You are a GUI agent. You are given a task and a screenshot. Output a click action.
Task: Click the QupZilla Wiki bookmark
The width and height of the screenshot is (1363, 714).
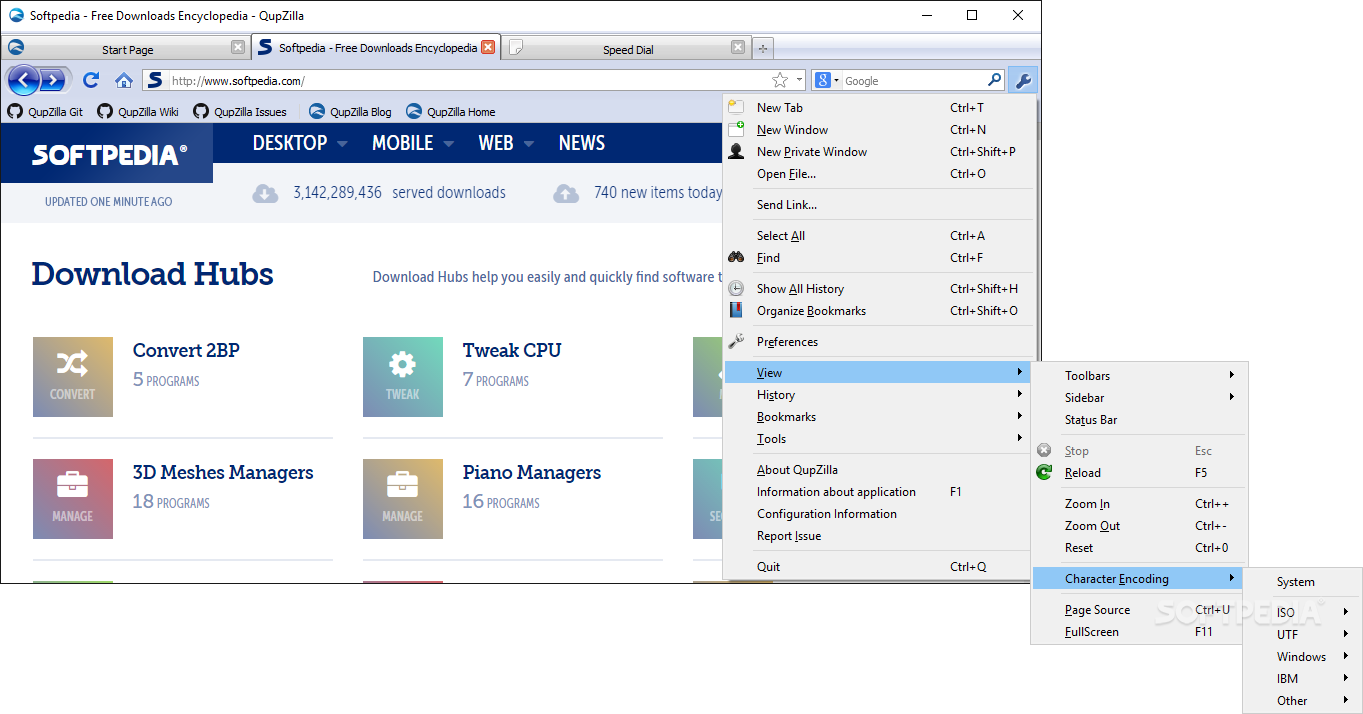[x=138, y=112]
